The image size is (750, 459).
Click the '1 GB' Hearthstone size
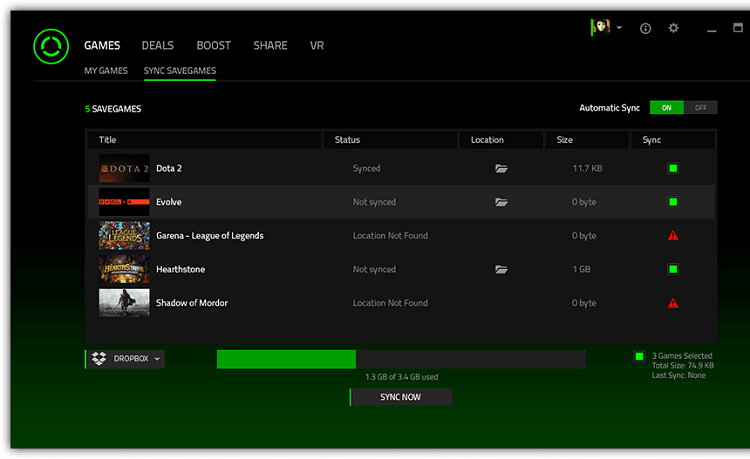click(582, 269)
